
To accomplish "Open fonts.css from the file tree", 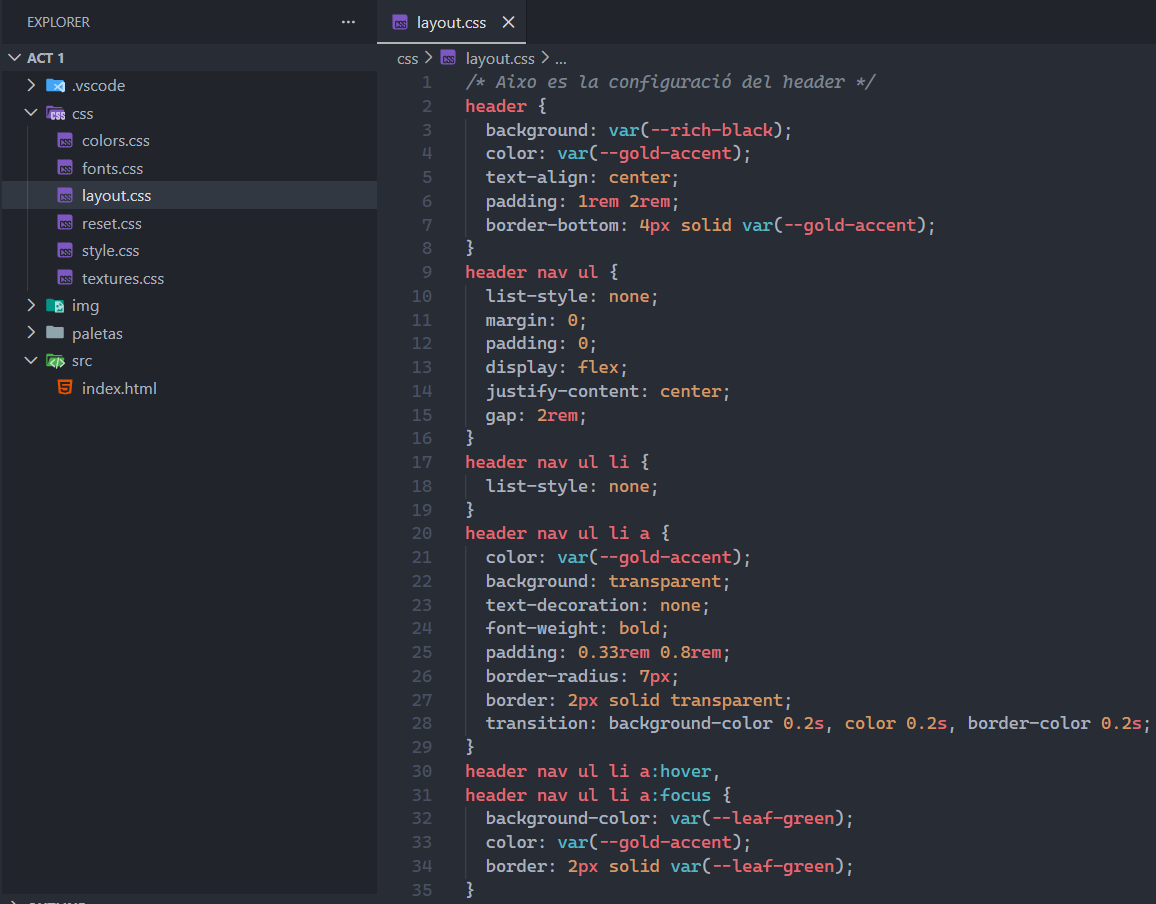I will [x=112, y=169].
